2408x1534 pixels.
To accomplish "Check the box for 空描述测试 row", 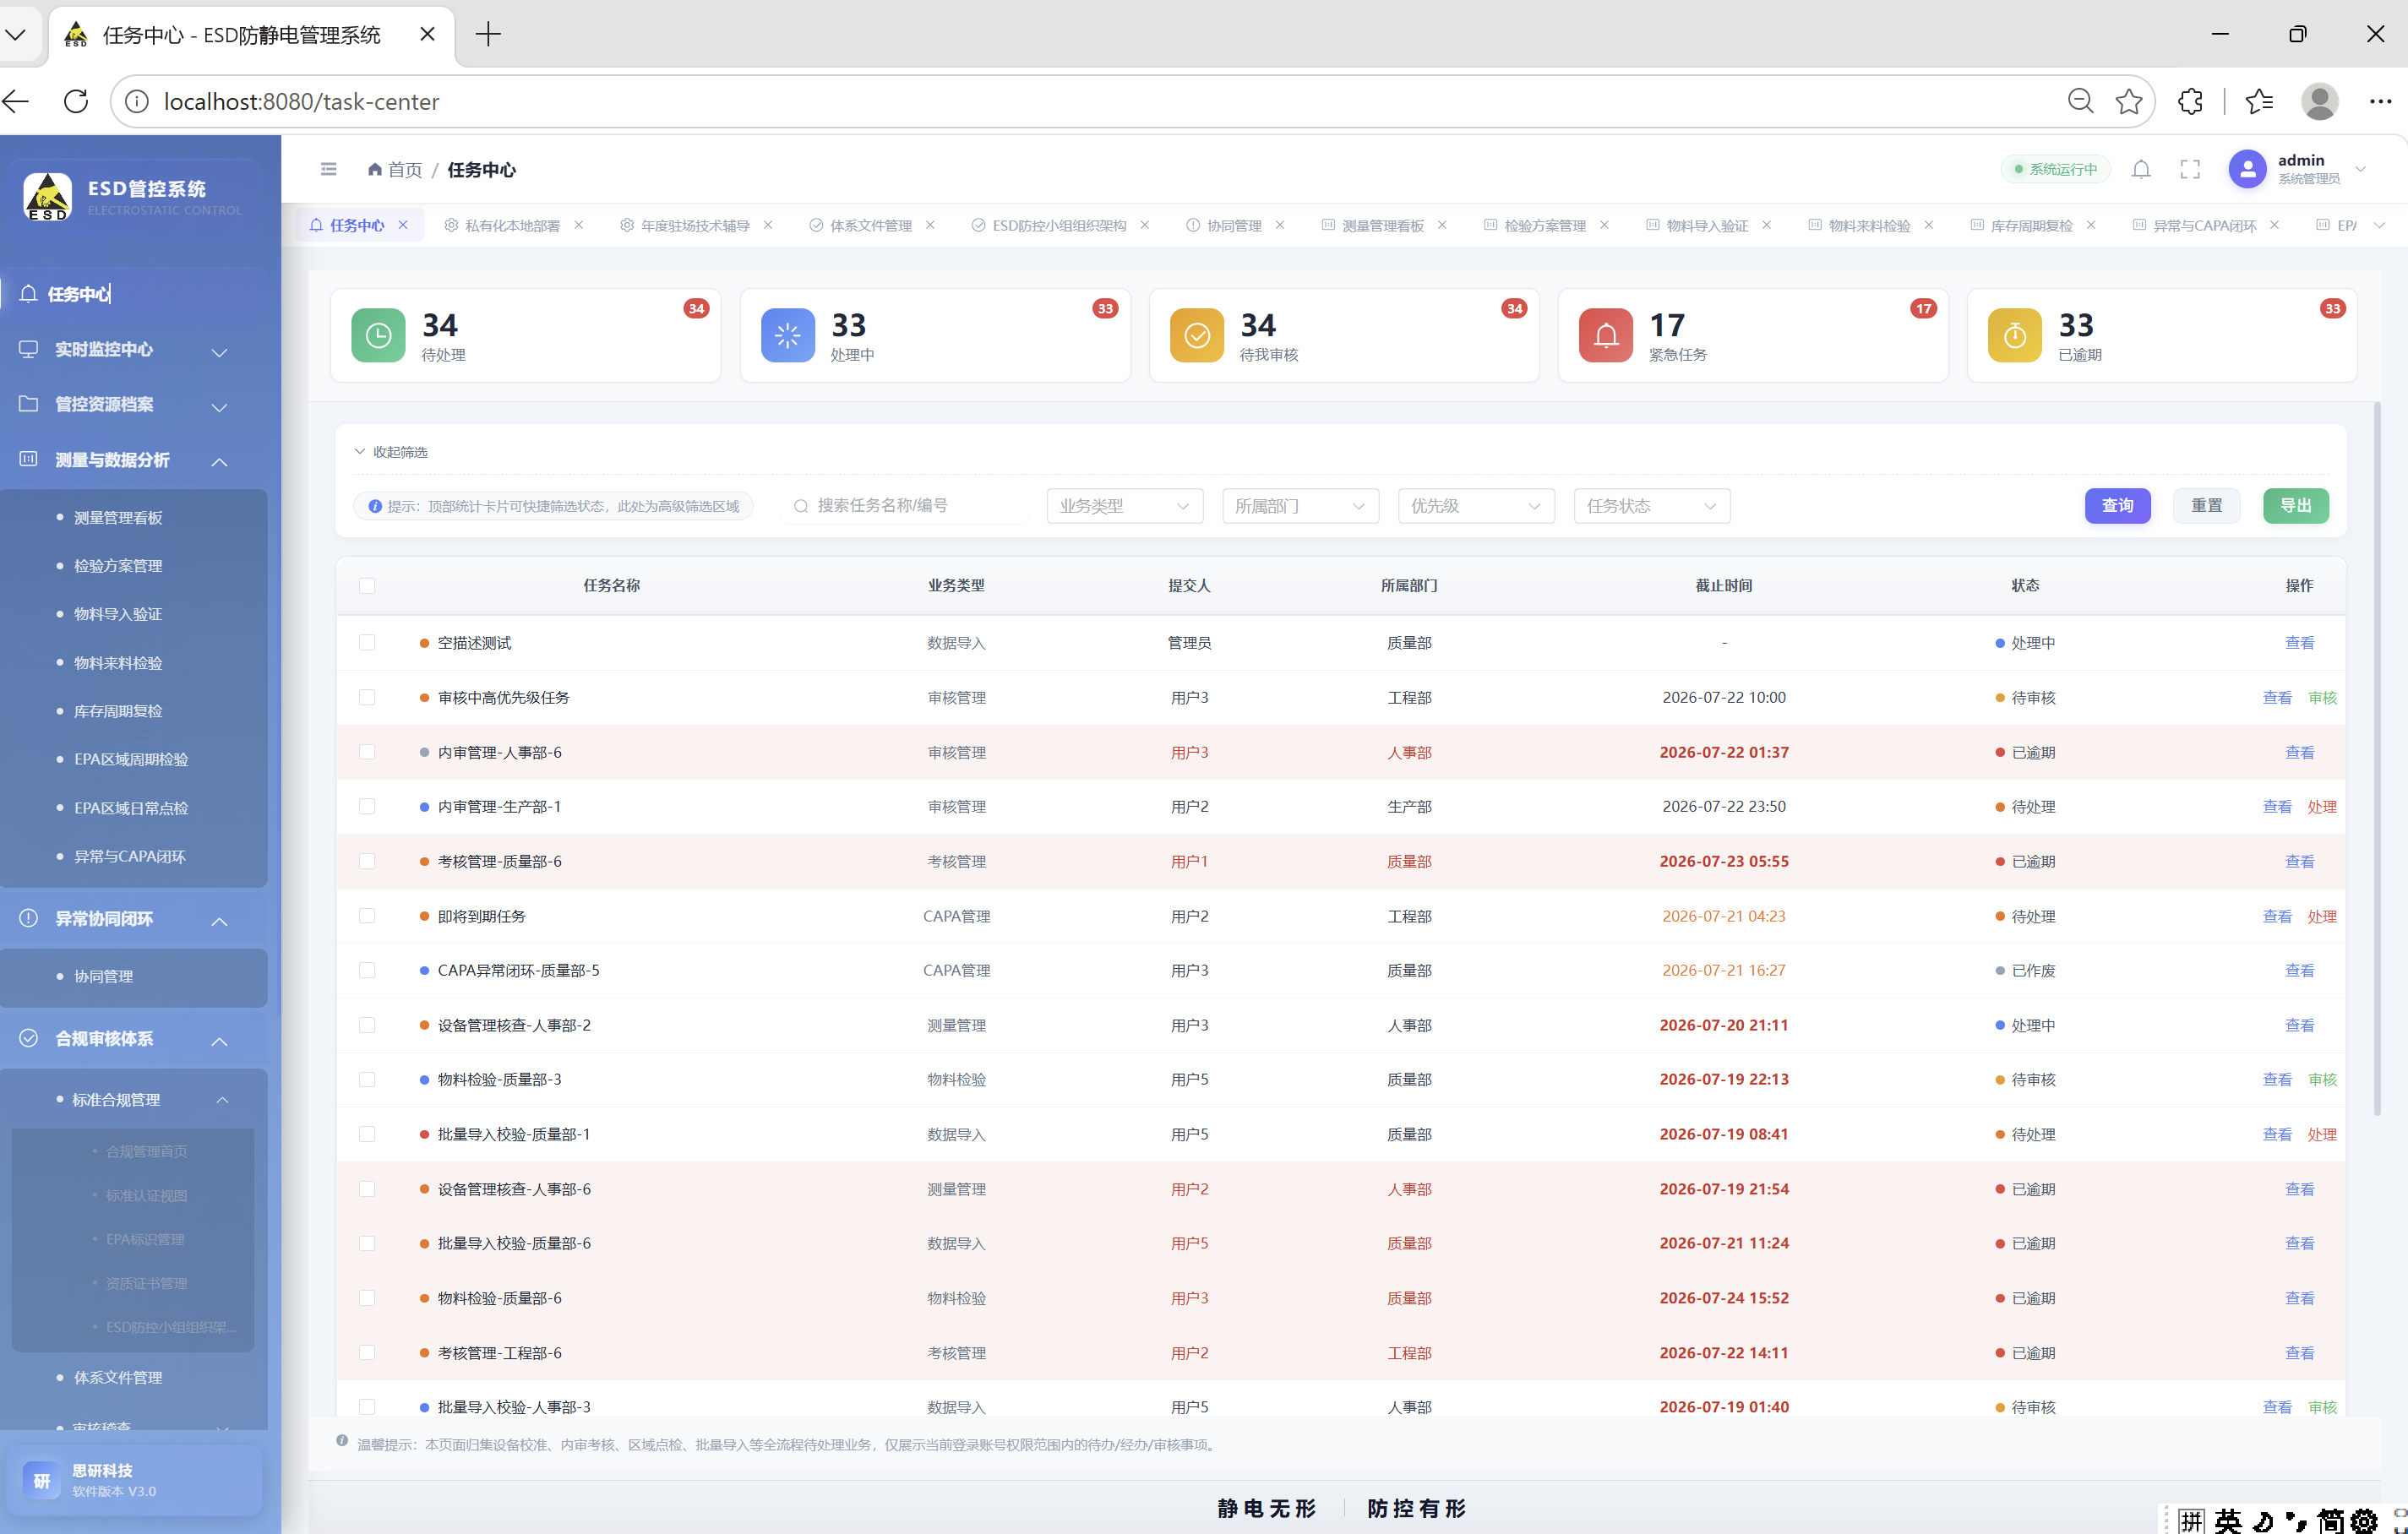I will pyautogui.click(x=367, y=643).
